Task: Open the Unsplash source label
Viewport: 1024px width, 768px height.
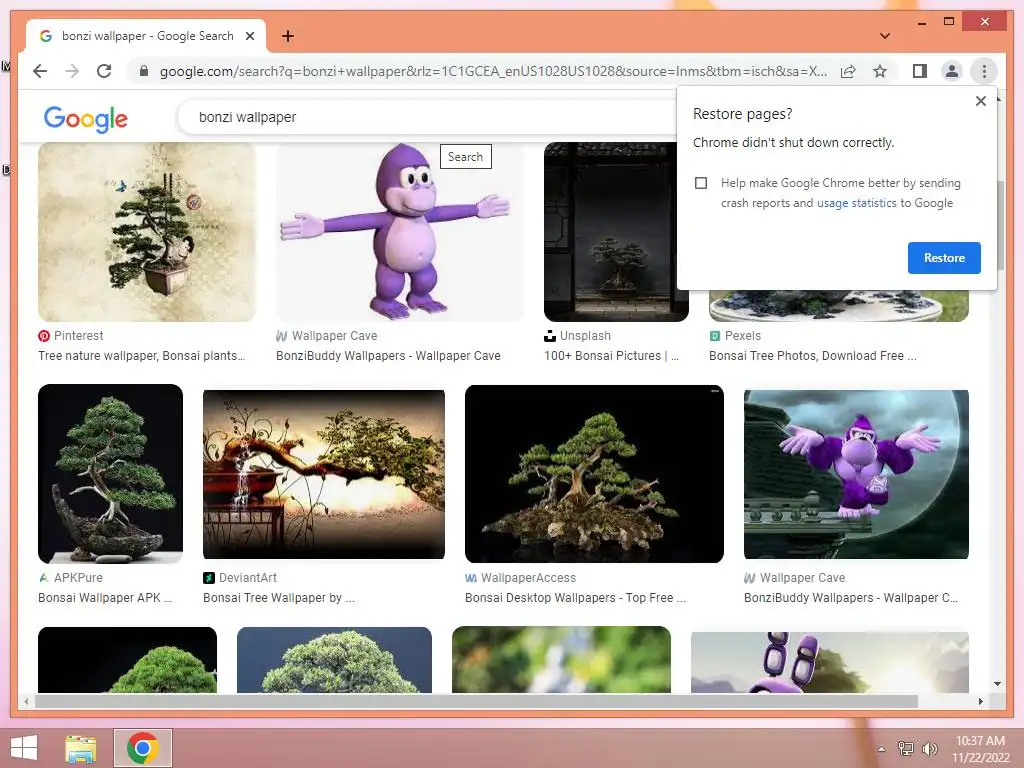Action: point(577,336)
